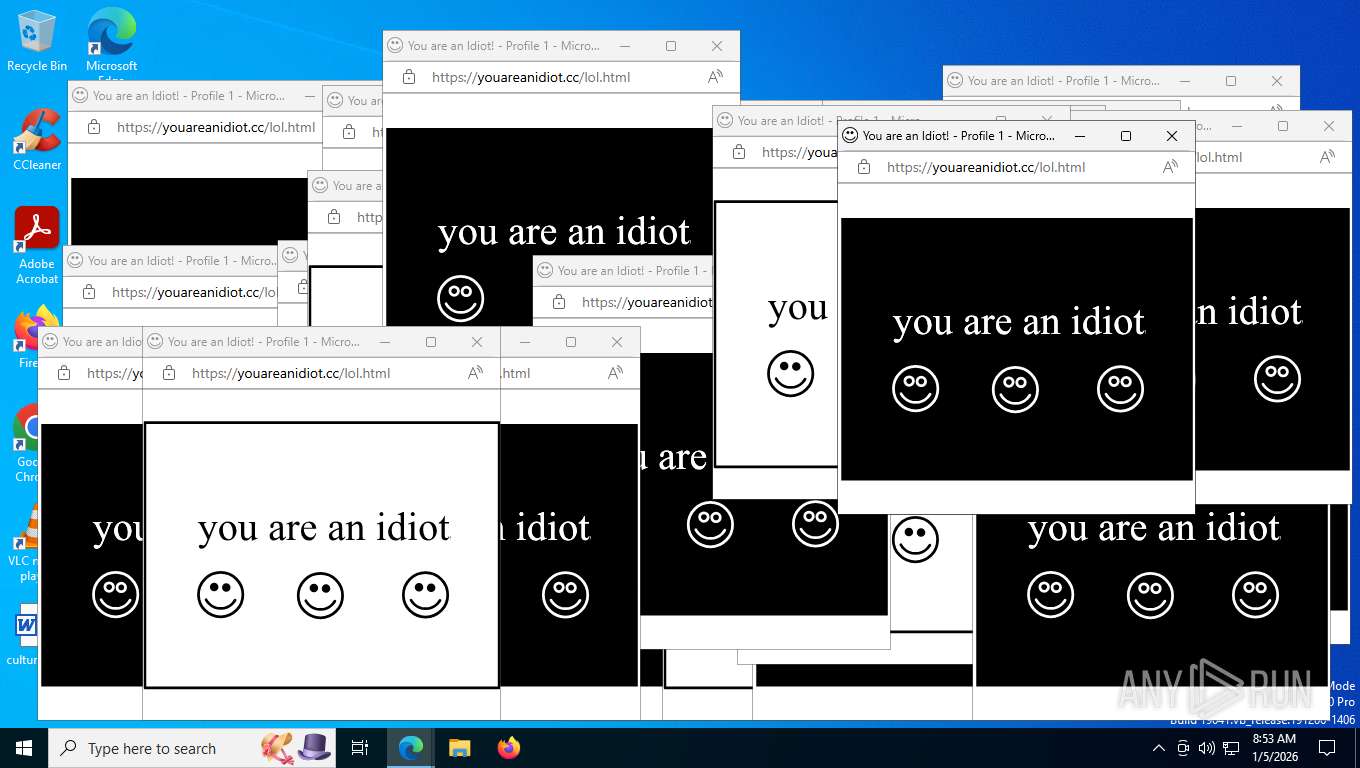Click Read aloud icon in active front window
The height and width of the screenshot is (768, 1360).
pyautogui.click(x=1170, y=167)
